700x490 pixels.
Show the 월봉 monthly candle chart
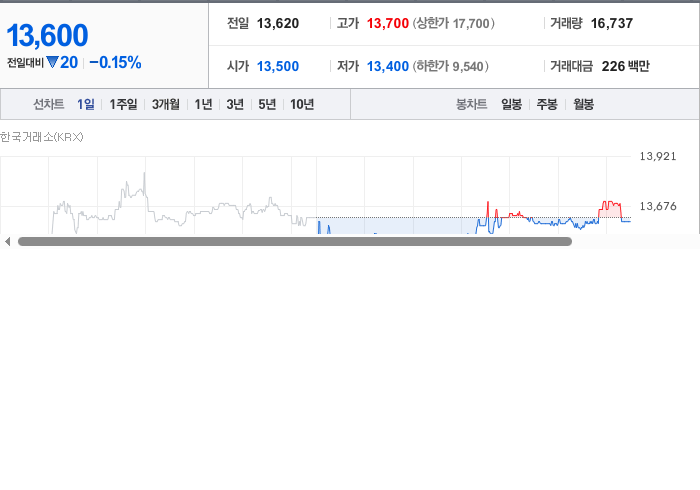click(x=583, y=104)
